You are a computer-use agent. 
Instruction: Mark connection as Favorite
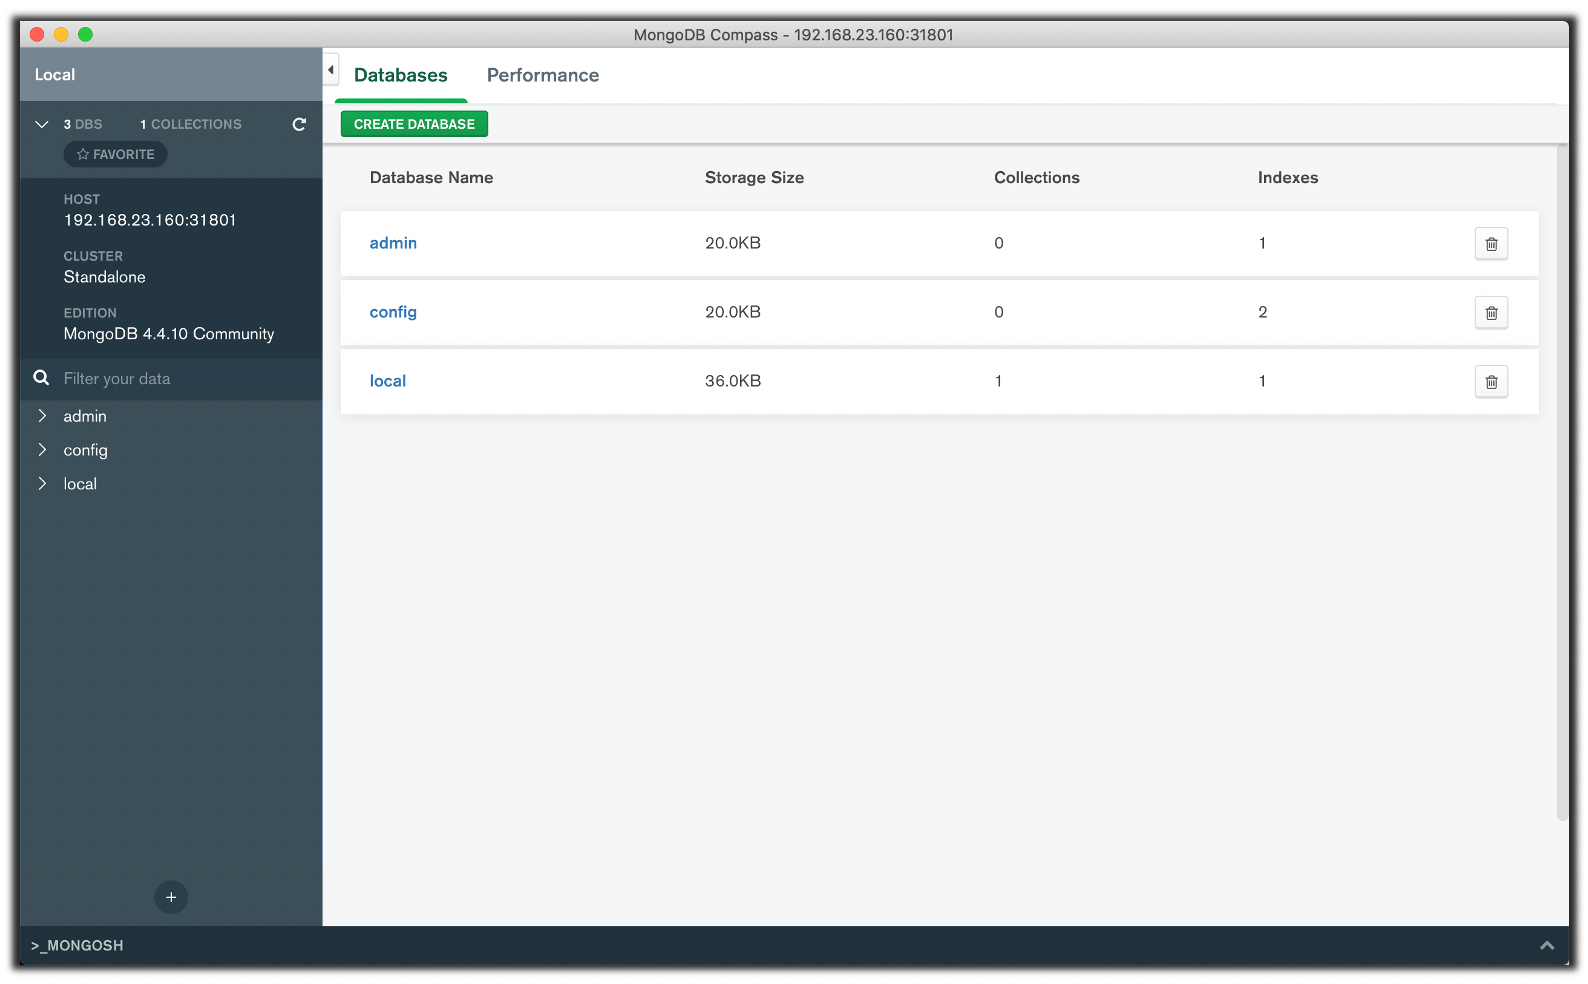click(116, 154)
